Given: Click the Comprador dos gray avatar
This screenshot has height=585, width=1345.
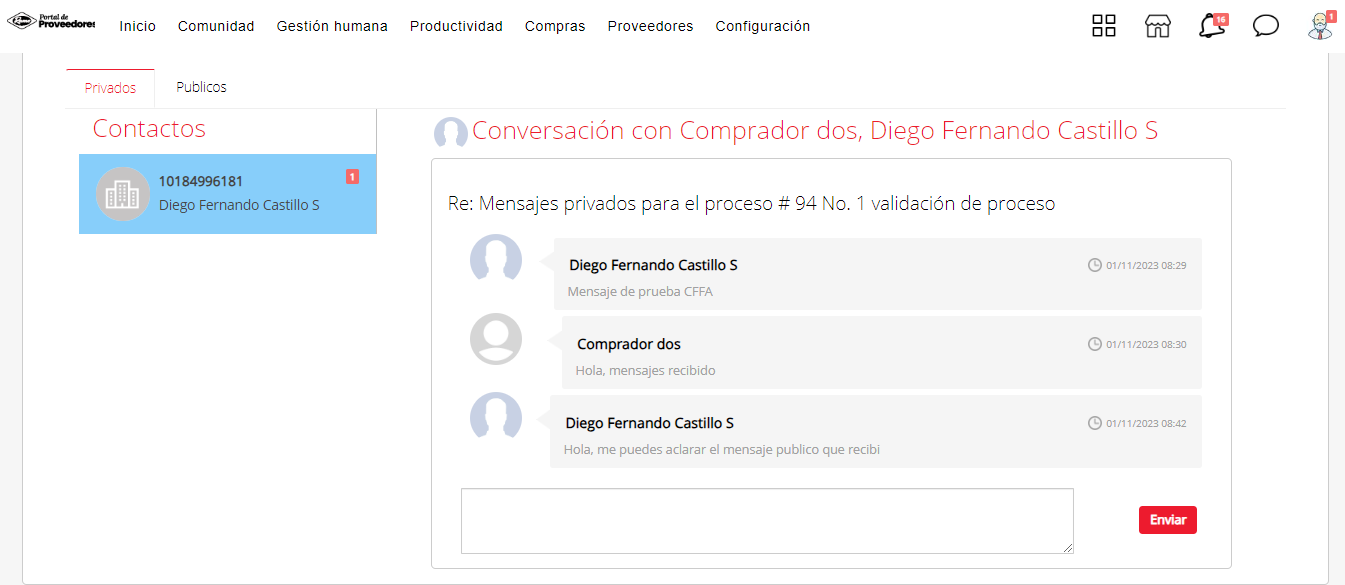Looking at the screenshot, I should coord(496,339).
